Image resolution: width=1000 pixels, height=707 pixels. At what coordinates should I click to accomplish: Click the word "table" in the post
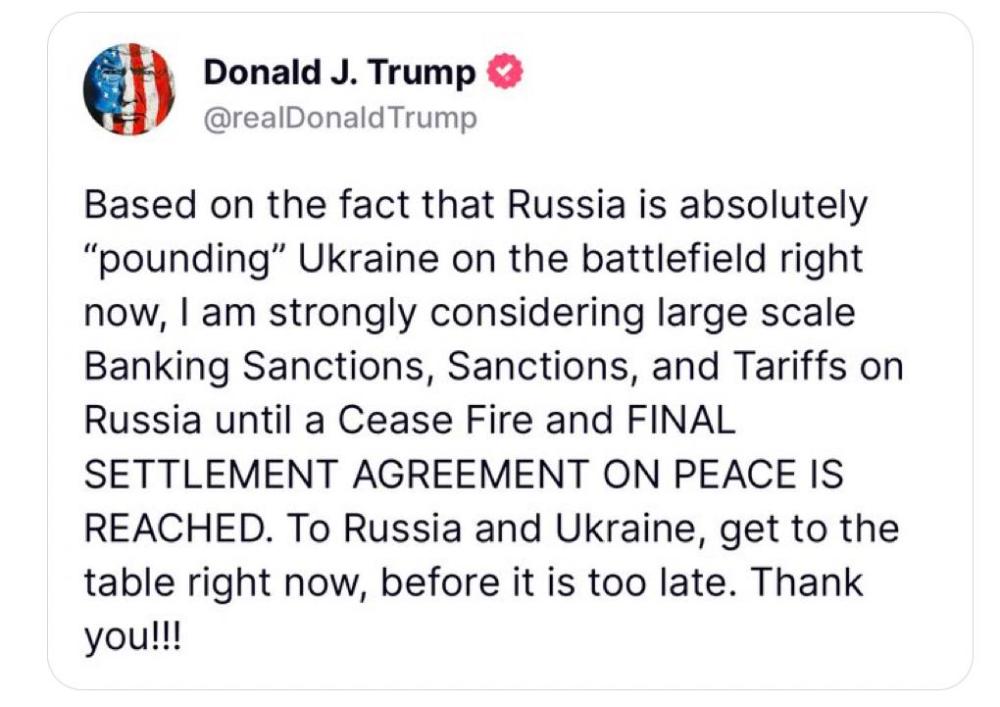click(126, 582)
